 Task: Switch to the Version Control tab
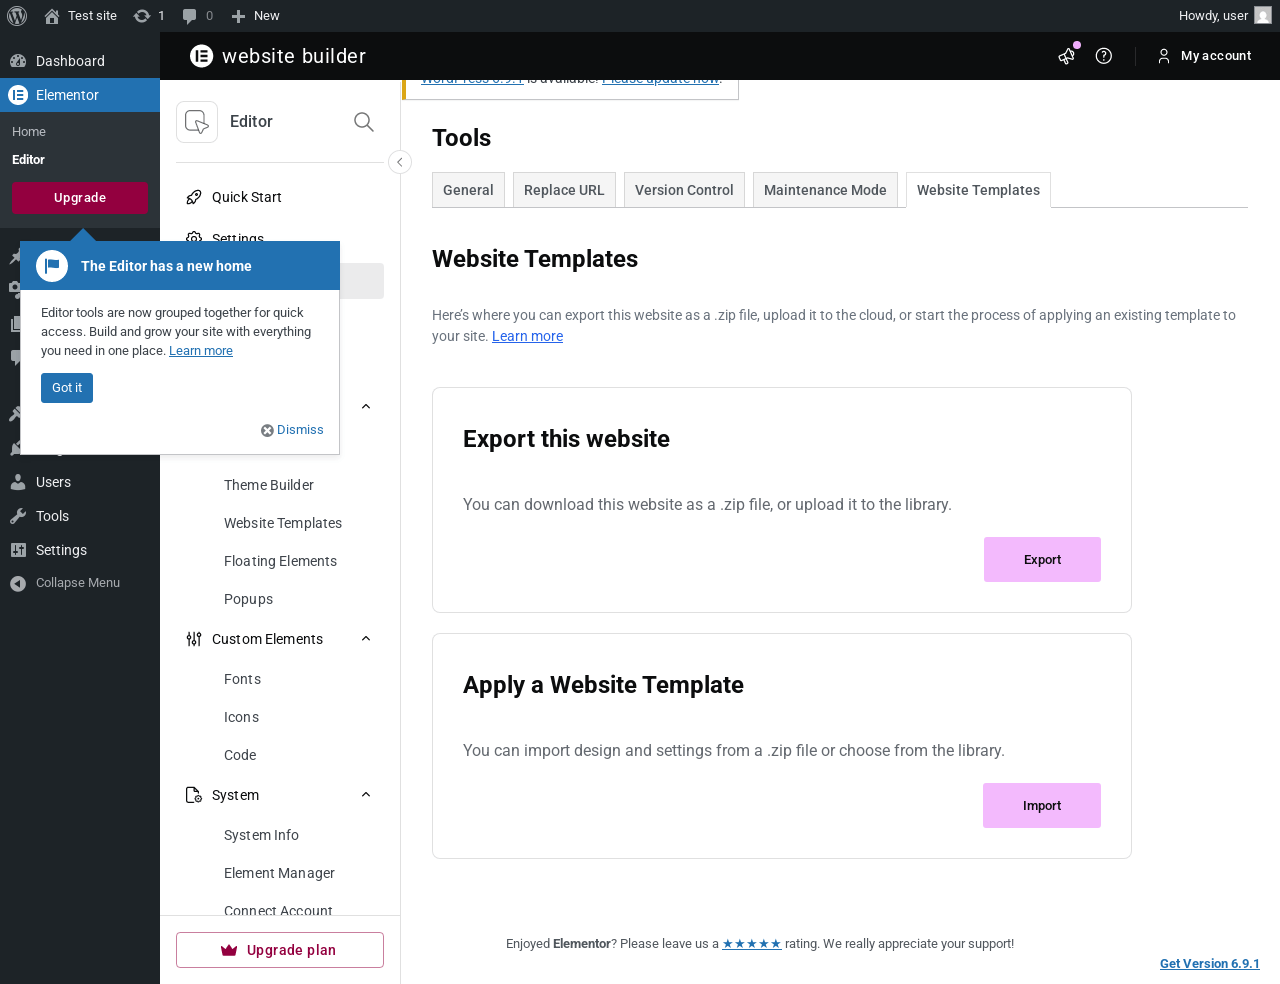tap(684, 190)
